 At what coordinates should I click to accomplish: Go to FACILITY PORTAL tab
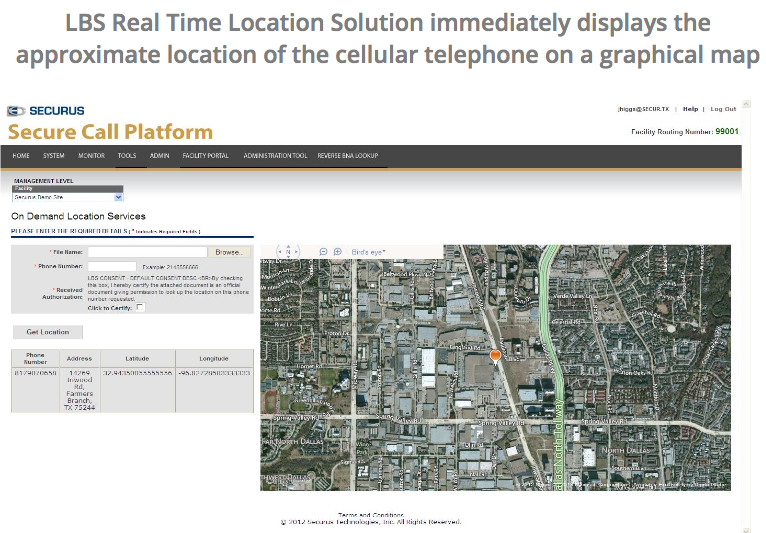tap(205, 156)
